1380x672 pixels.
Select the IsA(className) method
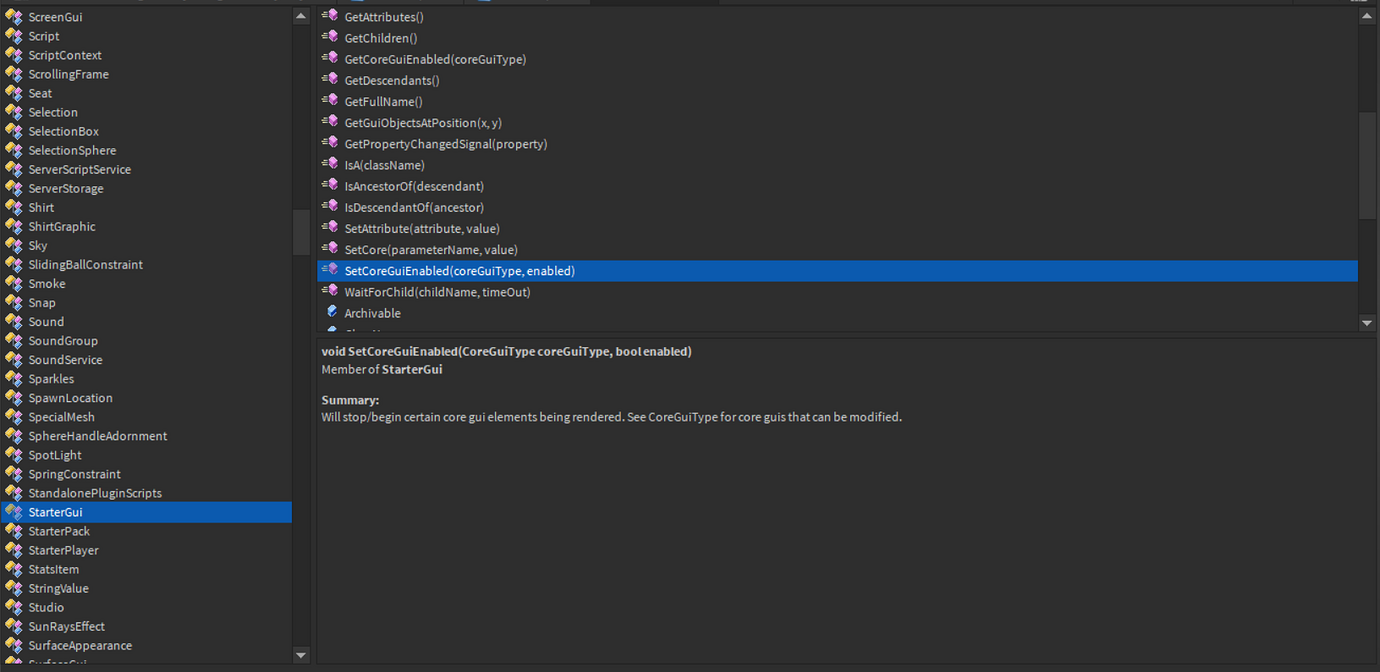pos(384,165)
